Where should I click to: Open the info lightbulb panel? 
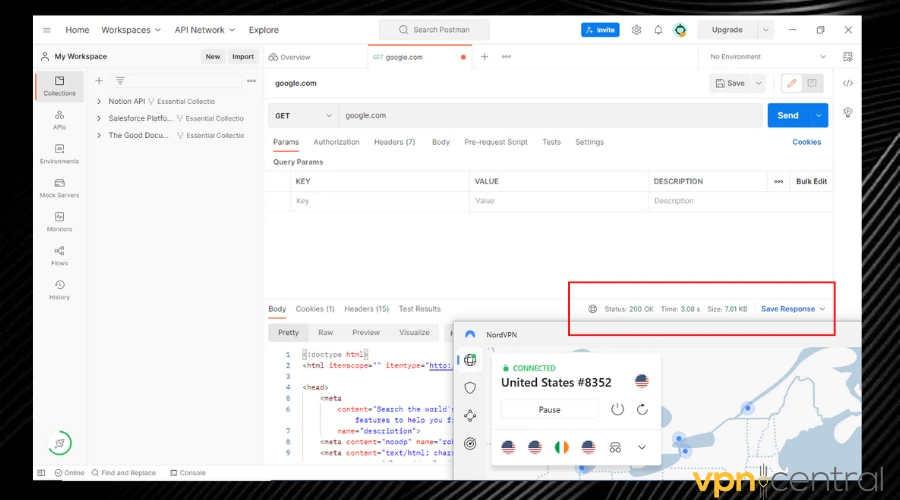coord(848,112)
